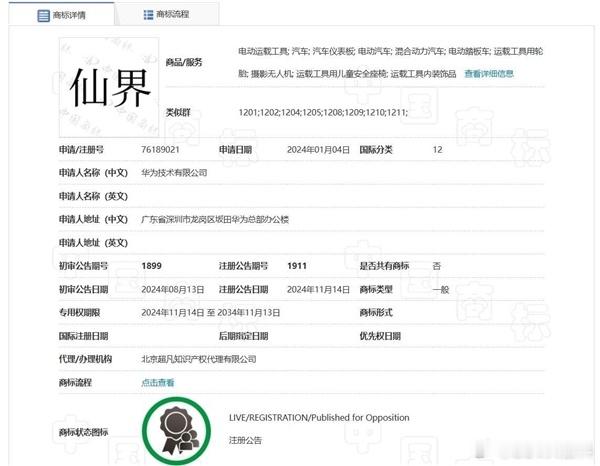Viewport: 600px width, 466px height.
Task: Select applicant name 华为技术有限公司
Action: coord(174,173)
